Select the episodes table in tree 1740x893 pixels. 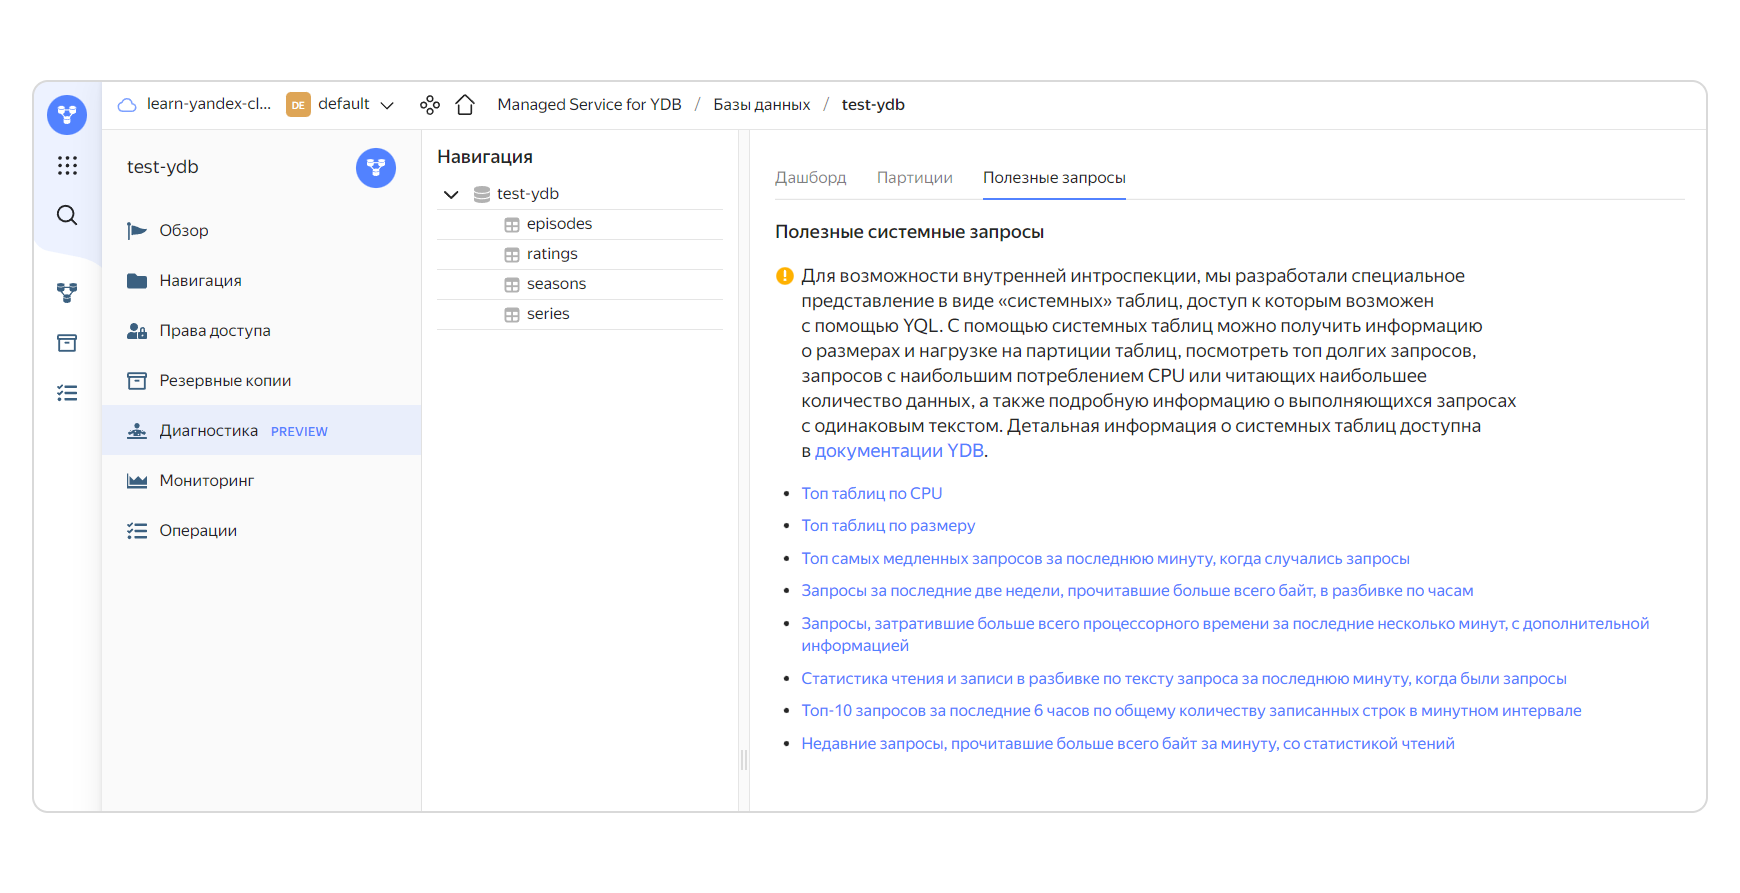pos(559,224)
